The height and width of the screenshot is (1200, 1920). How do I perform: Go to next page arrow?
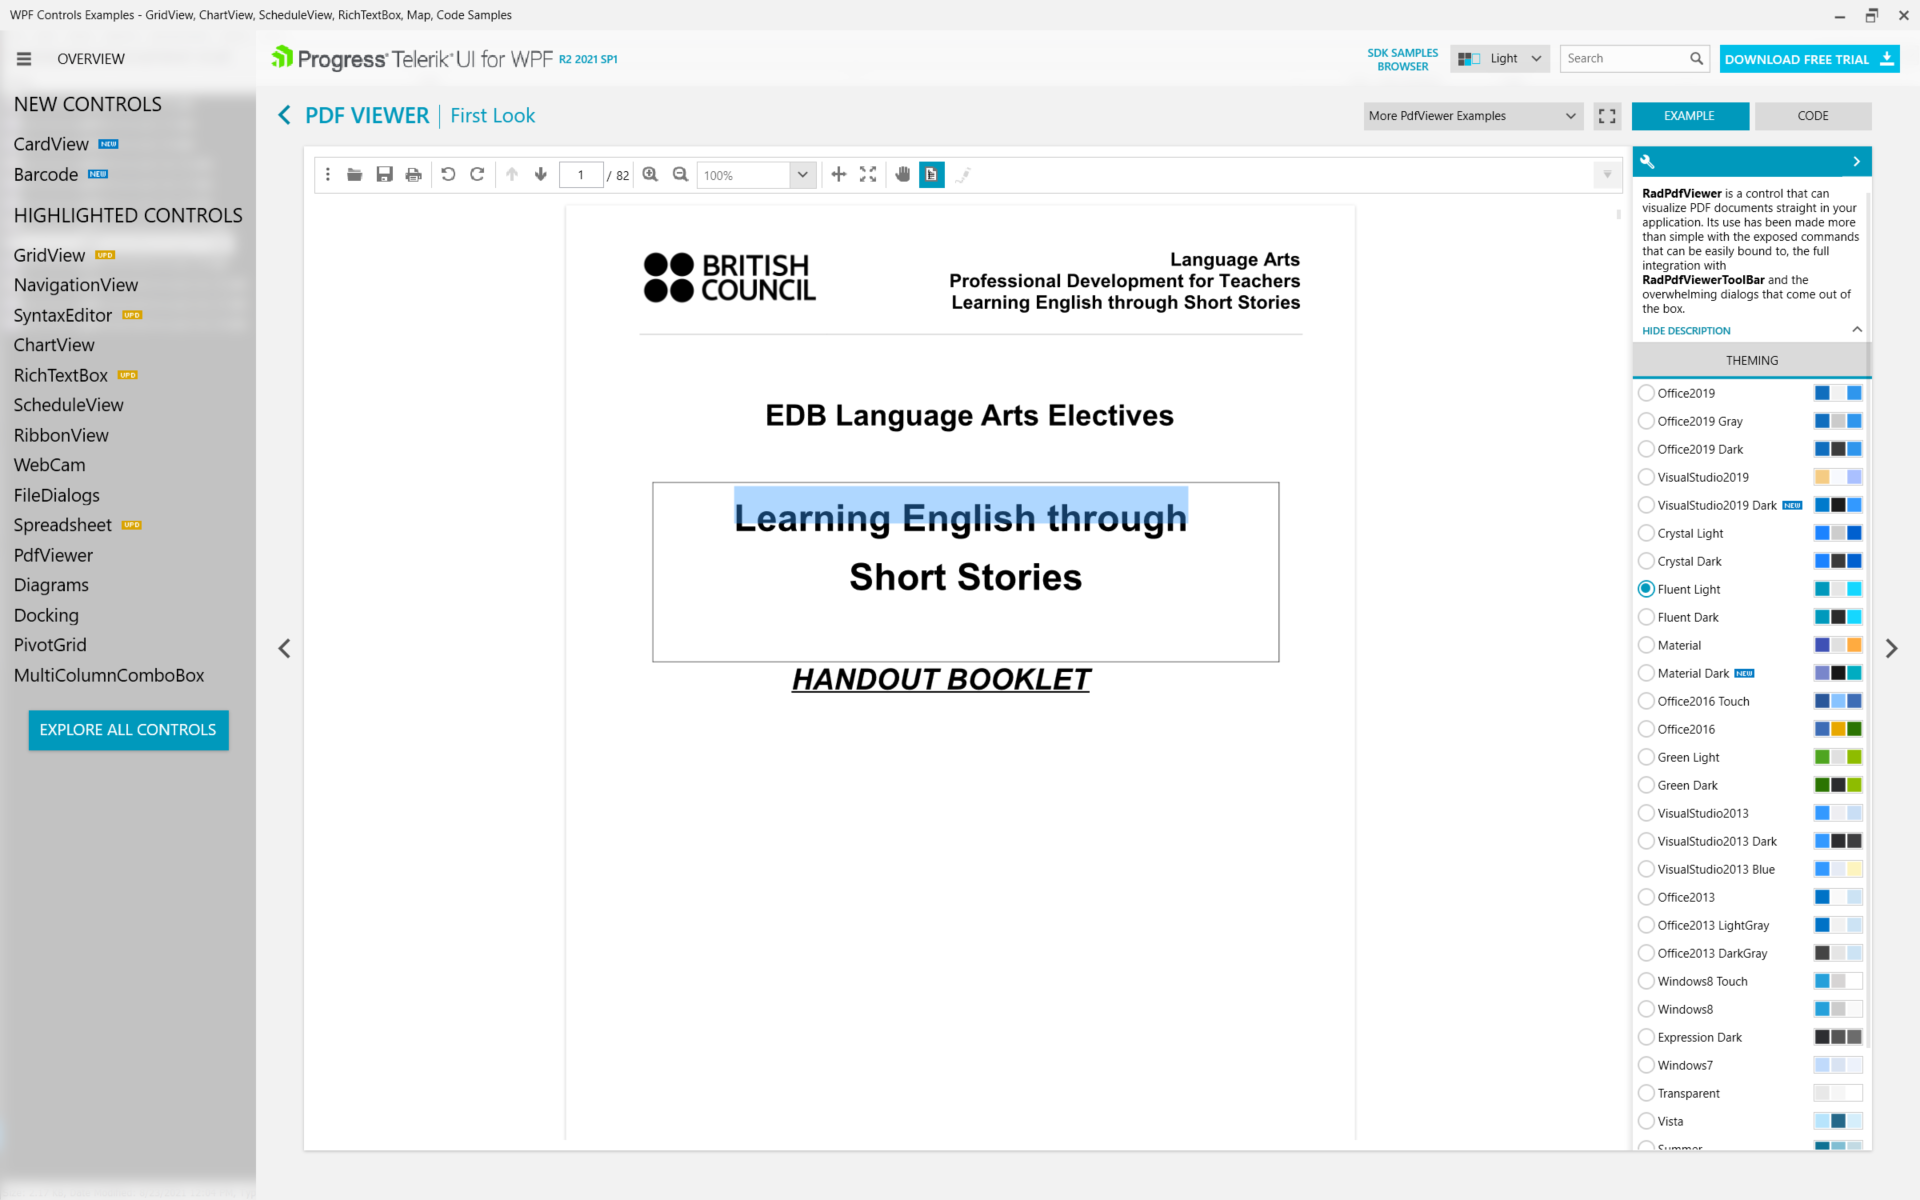click(541, 175)
